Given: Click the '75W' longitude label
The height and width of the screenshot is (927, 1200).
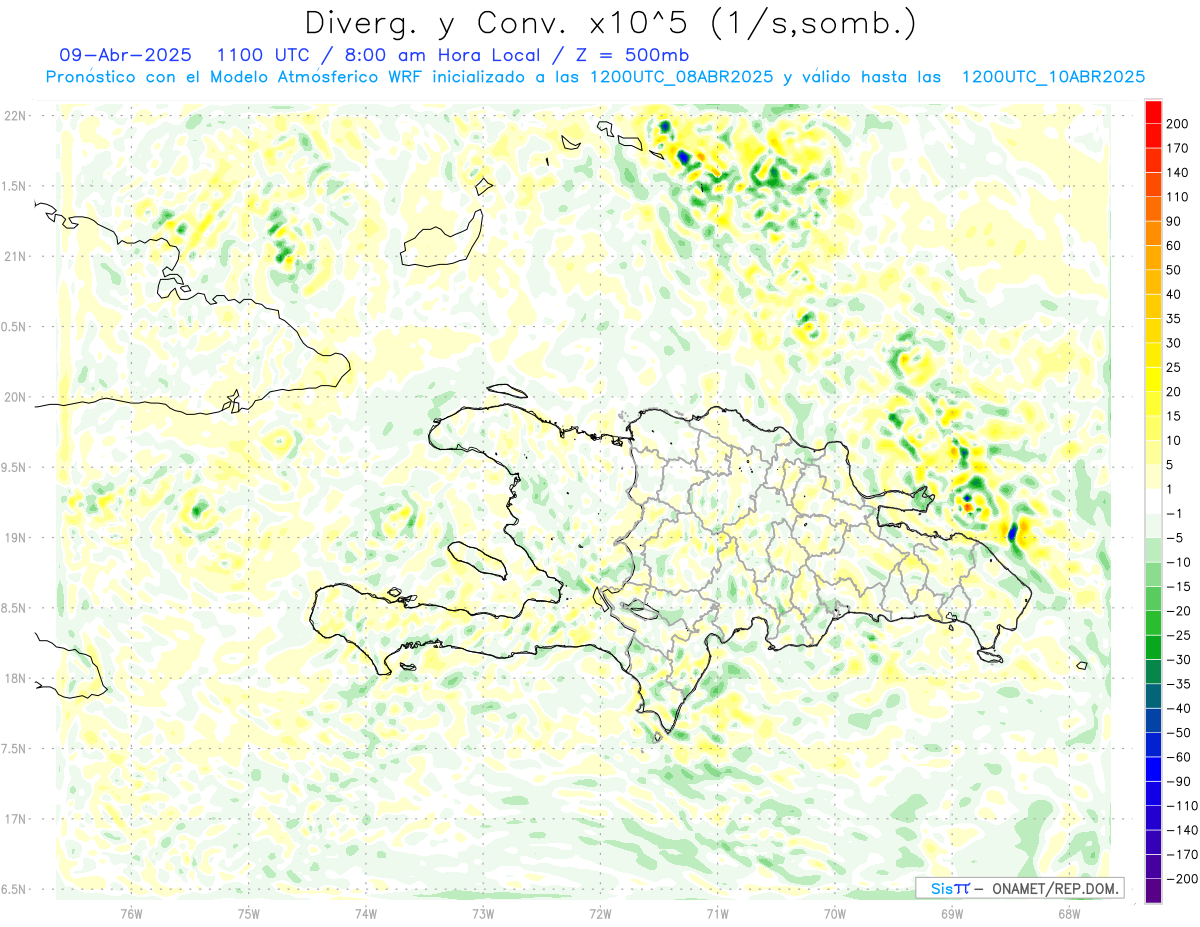Looking at the screenshot, I should click(x=249, y=913).
